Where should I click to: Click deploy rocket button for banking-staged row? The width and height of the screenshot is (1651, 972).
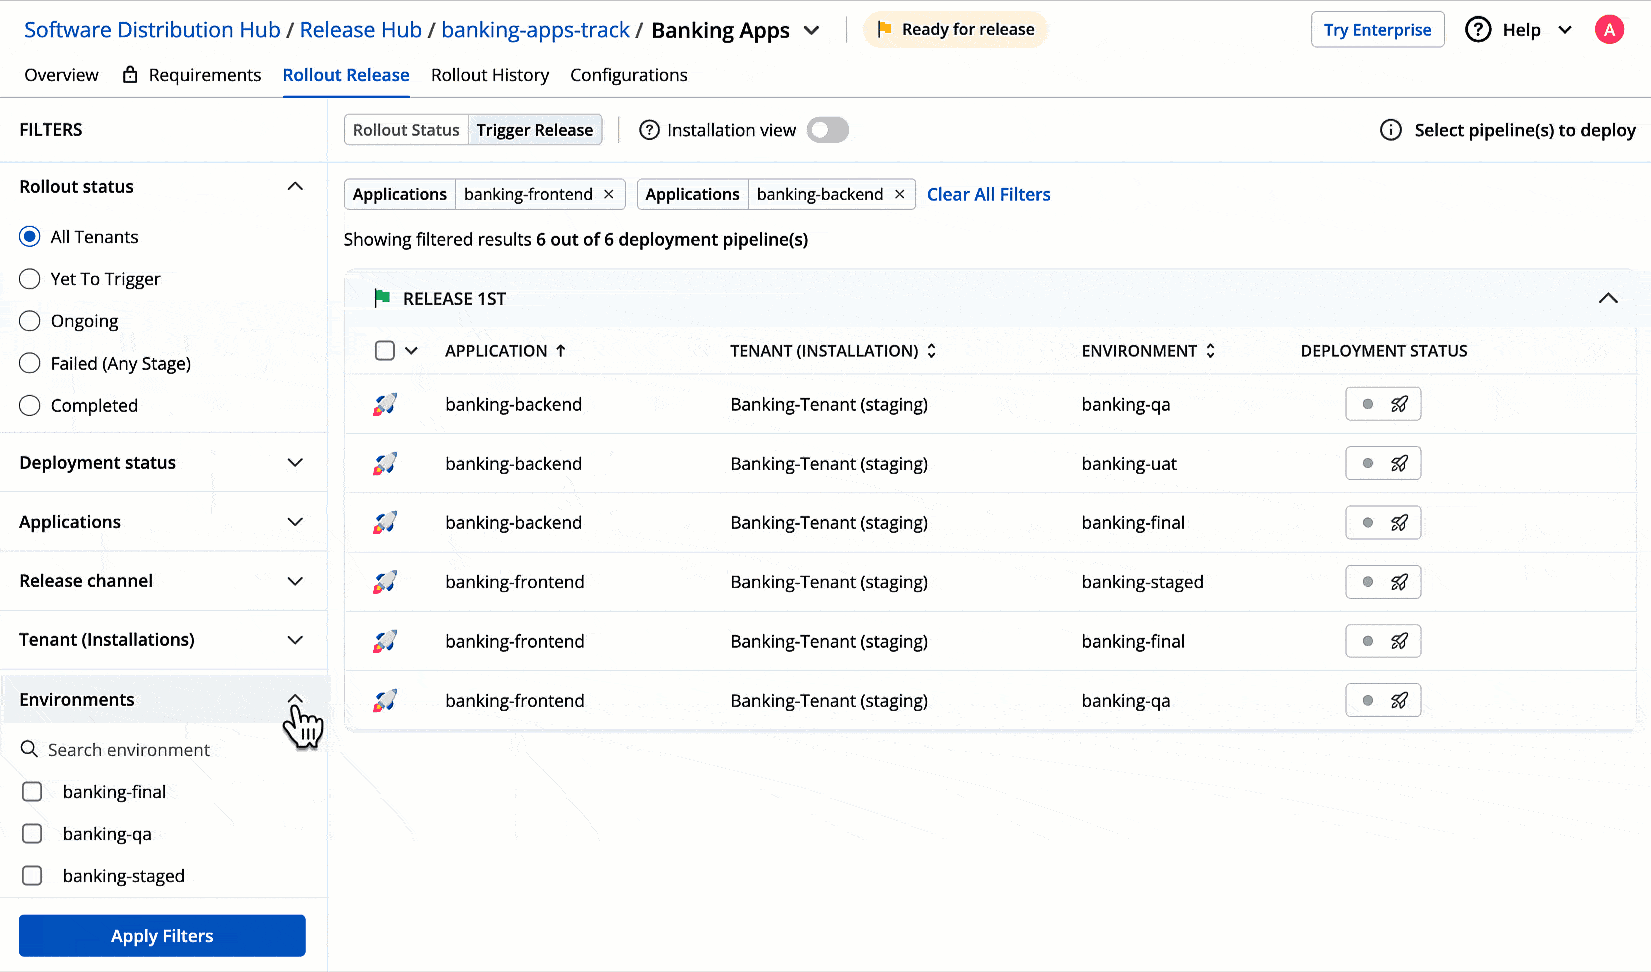pyautogui.click(x=1398, y=582)
